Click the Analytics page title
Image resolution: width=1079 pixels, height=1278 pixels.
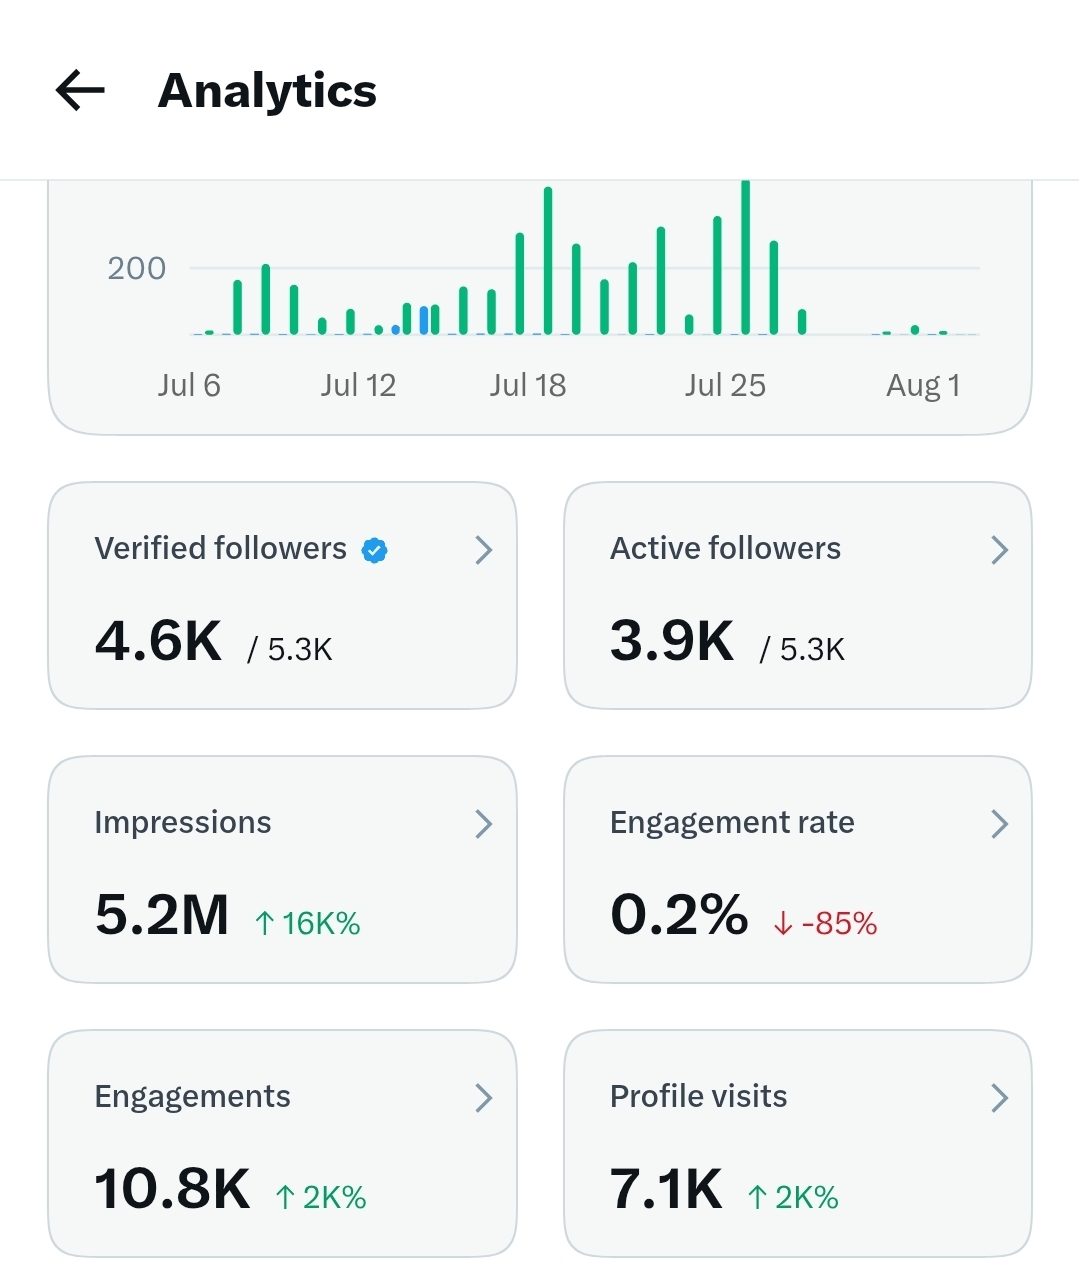coord(267,90)
